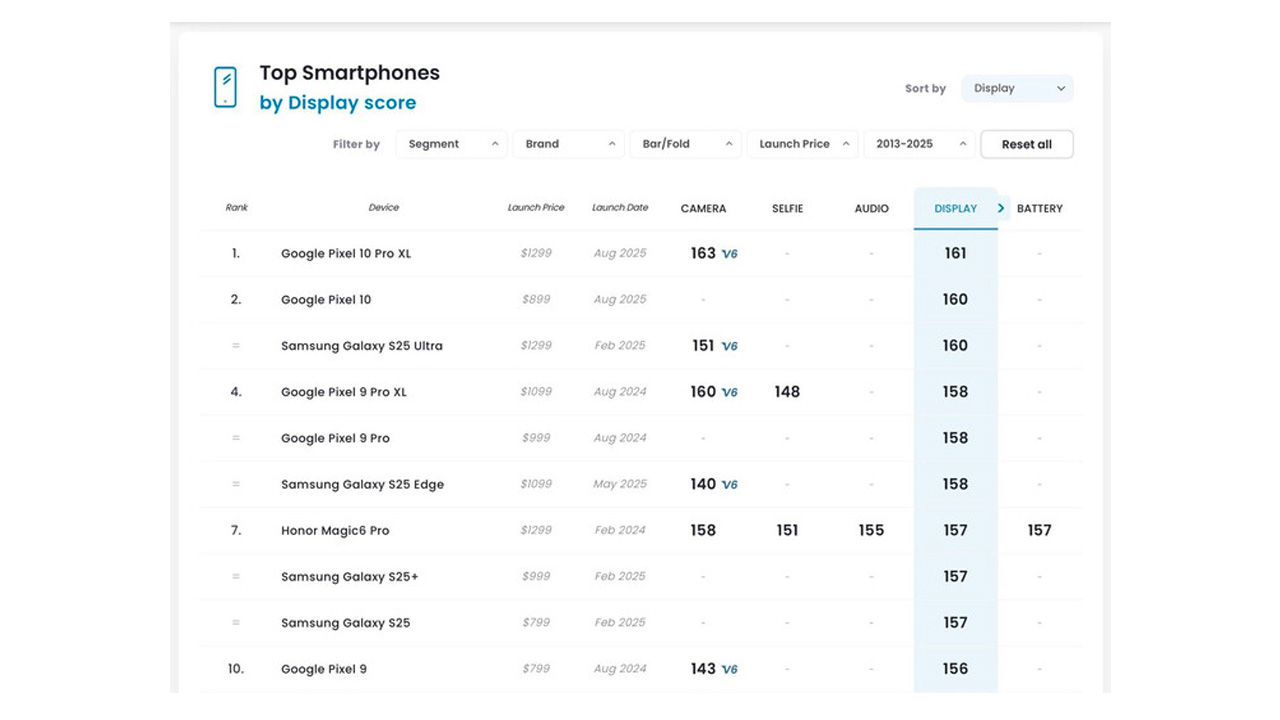Click the Feb 2024 date for Honor Magic6 Pro
Viewport: 1280px width, 720px height.
[x=620, y=530]
